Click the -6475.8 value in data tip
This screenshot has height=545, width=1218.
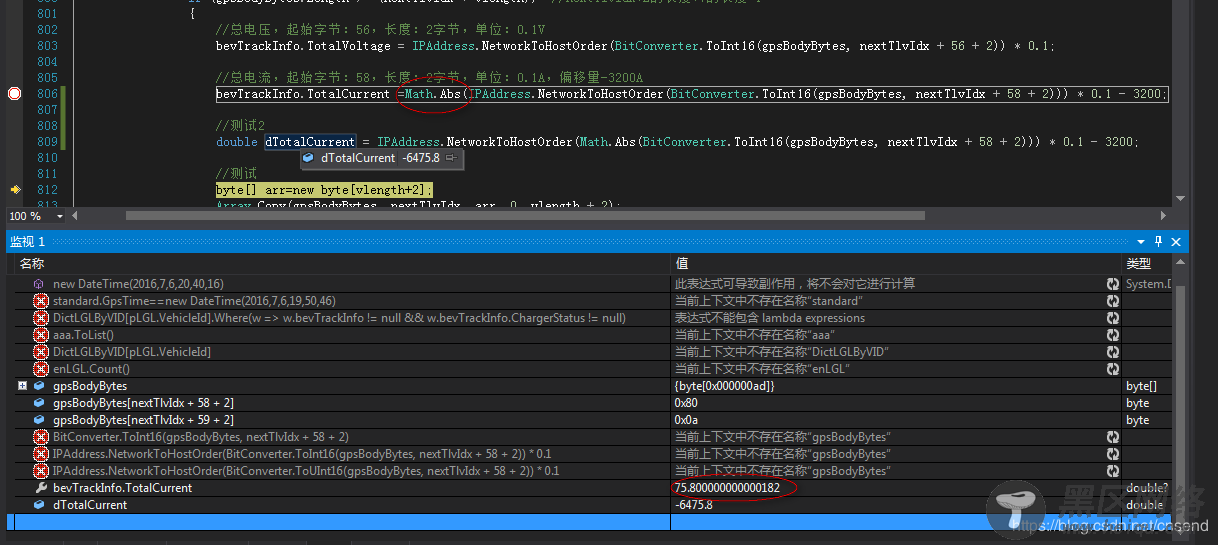[420, 158]
